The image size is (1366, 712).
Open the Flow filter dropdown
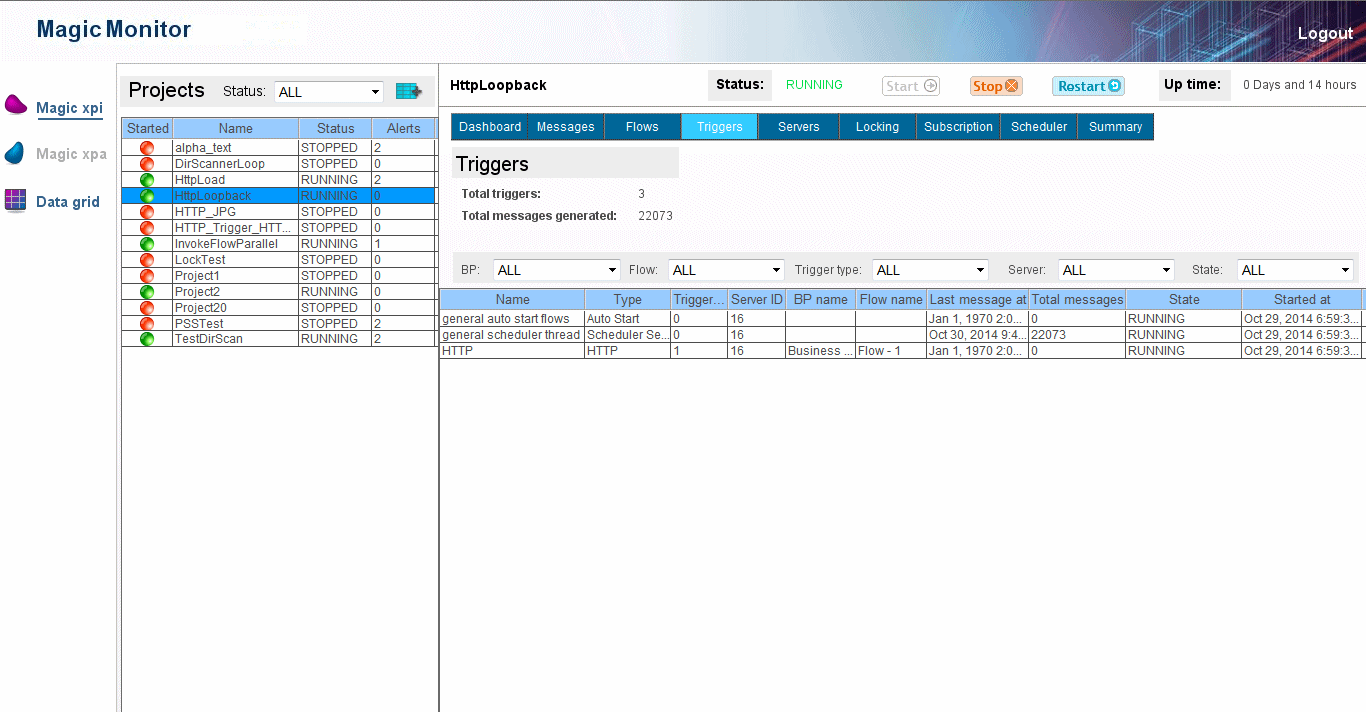(726, 270)
